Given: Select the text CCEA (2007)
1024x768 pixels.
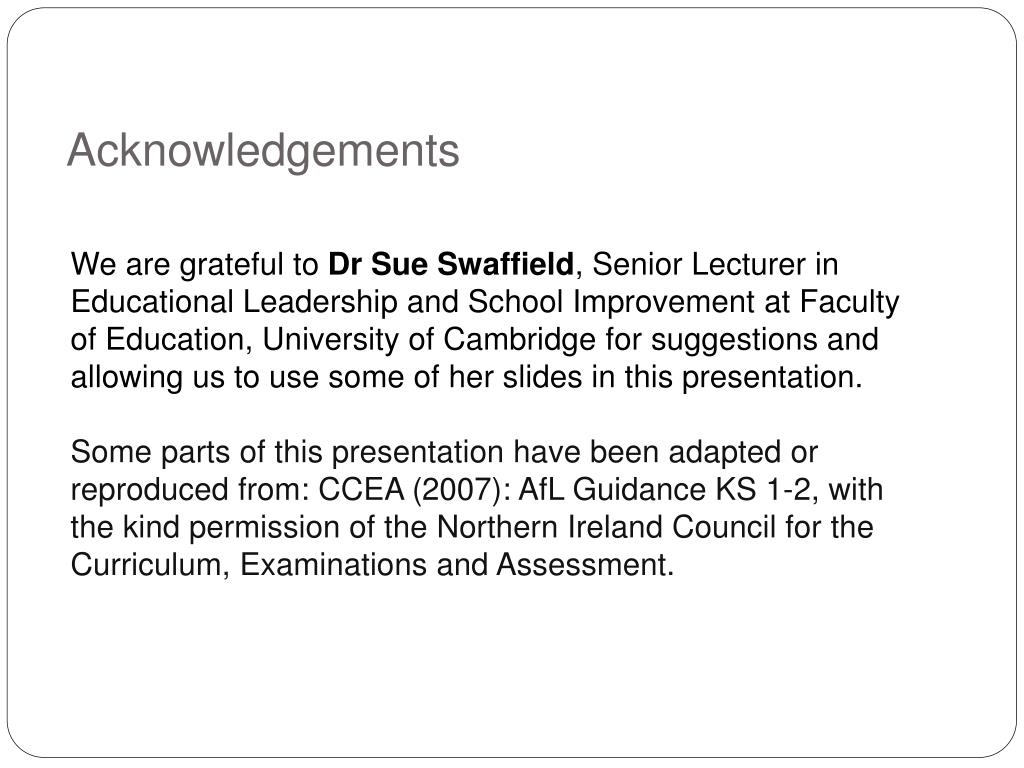Looking at the screenshot, I should tap(409, 490).
